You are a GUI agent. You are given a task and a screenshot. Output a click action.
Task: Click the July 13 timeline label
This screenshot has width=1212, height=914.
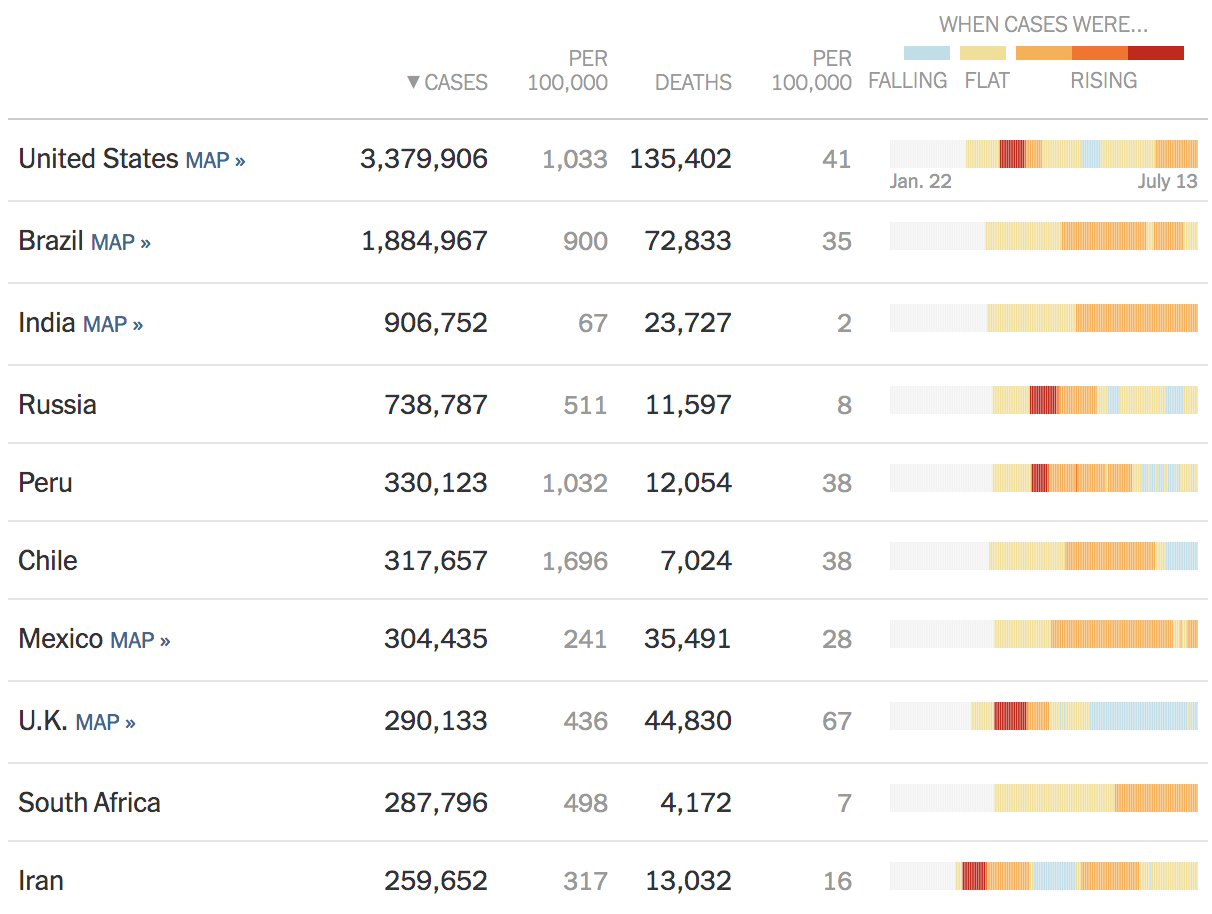(x=1168, y=181)
